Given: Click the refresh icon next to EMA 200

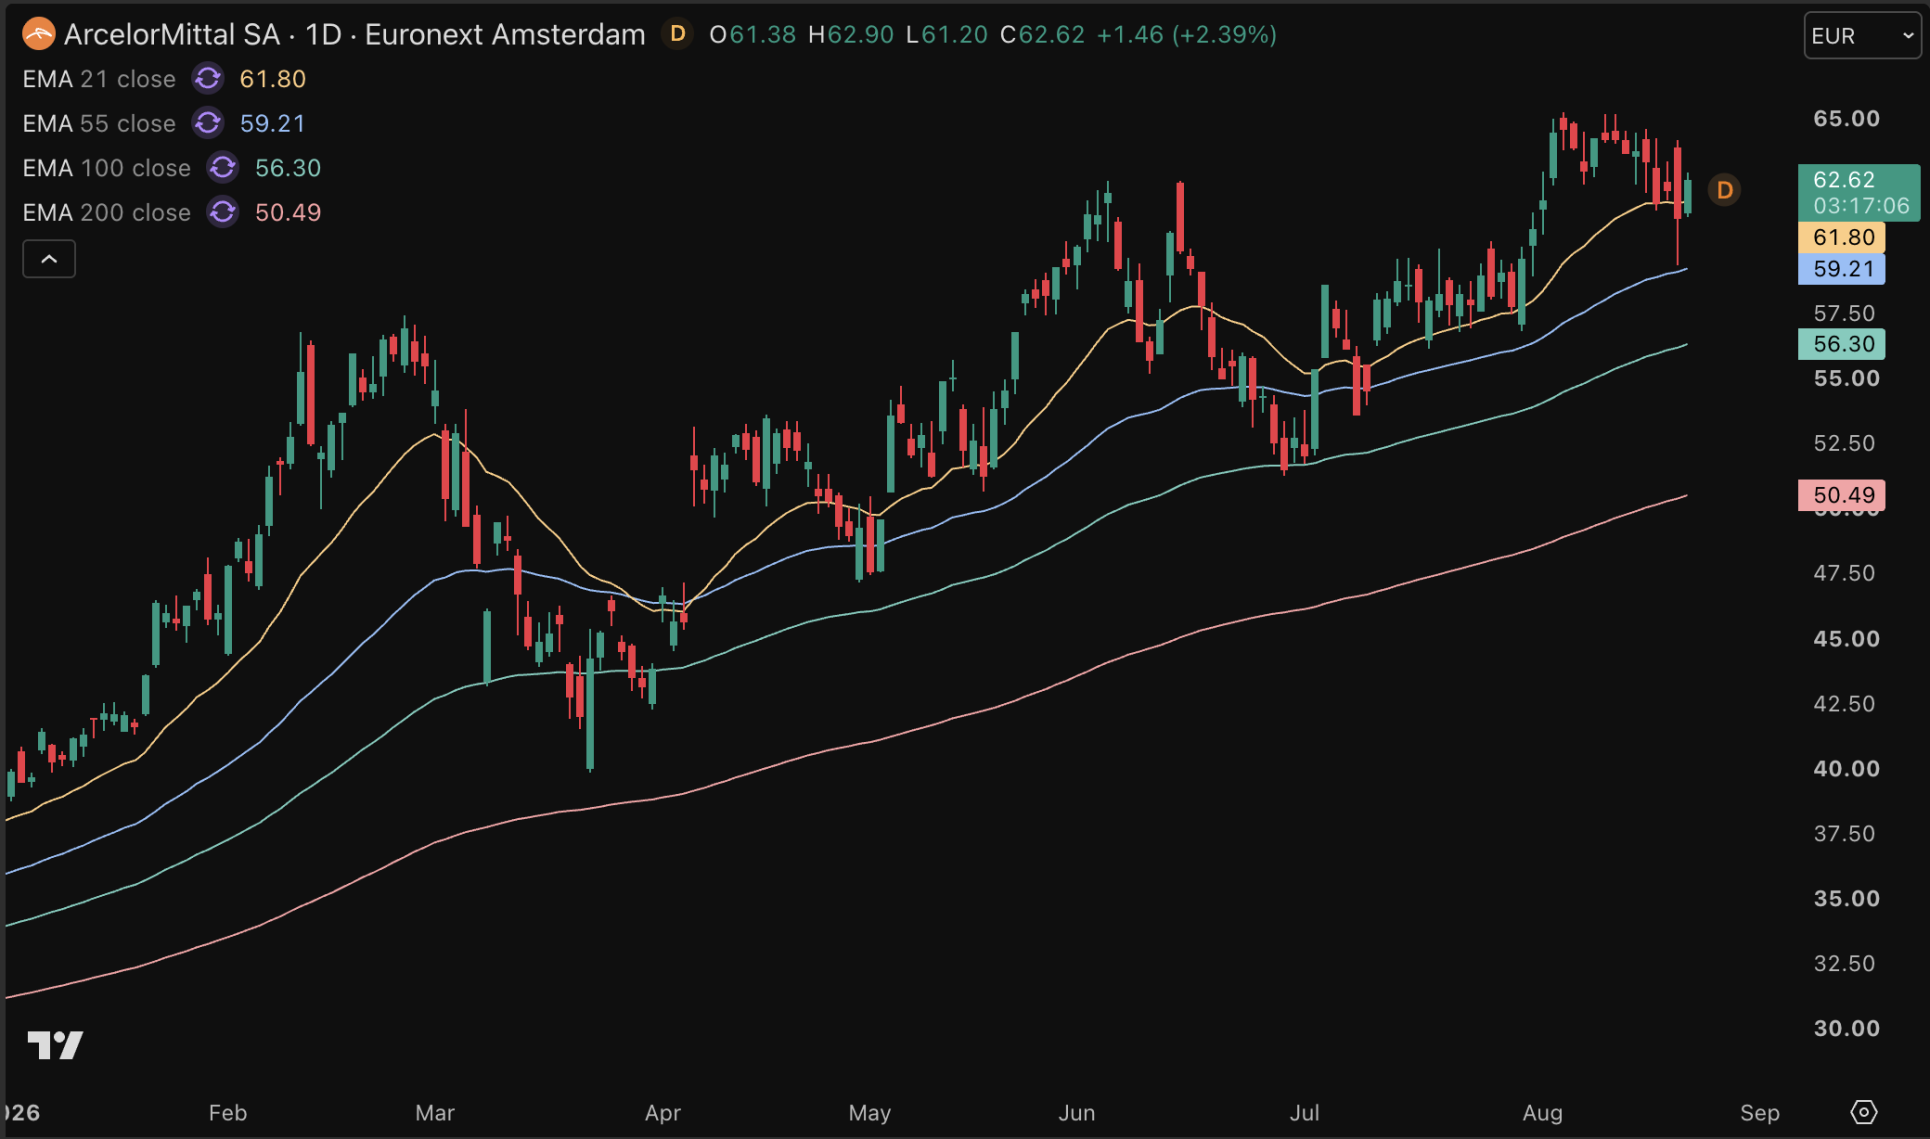Looking at the screenshot, I should coord(223,212).
